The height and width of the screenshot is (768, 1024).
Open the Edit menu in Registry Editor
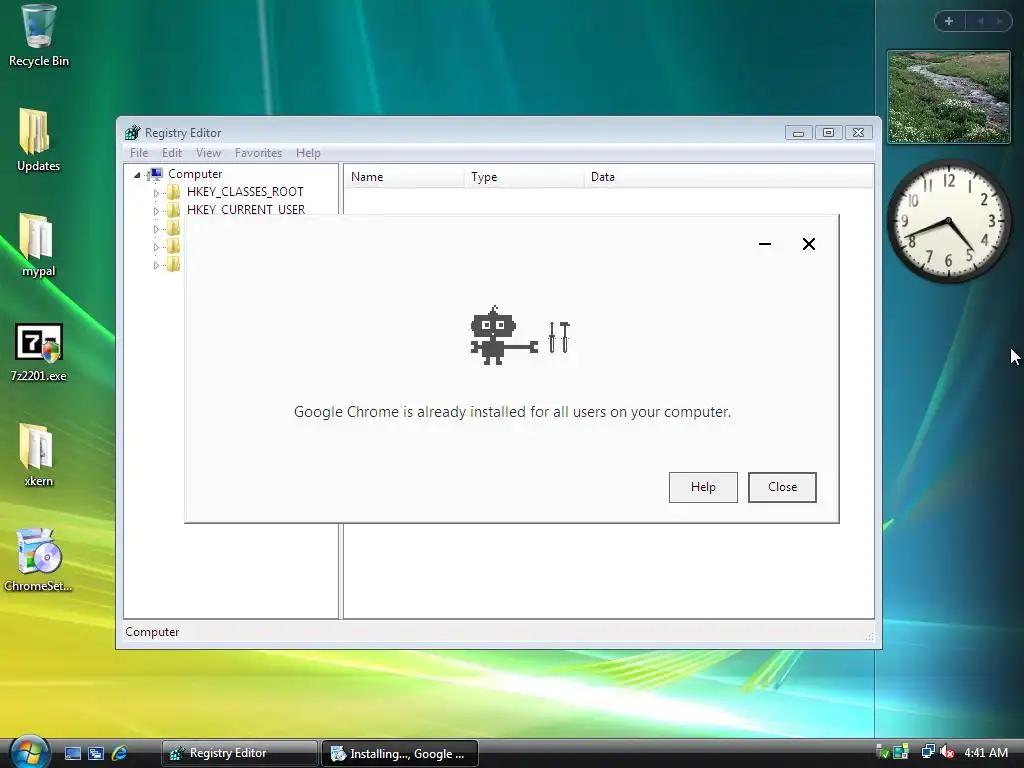click(172, 153)
